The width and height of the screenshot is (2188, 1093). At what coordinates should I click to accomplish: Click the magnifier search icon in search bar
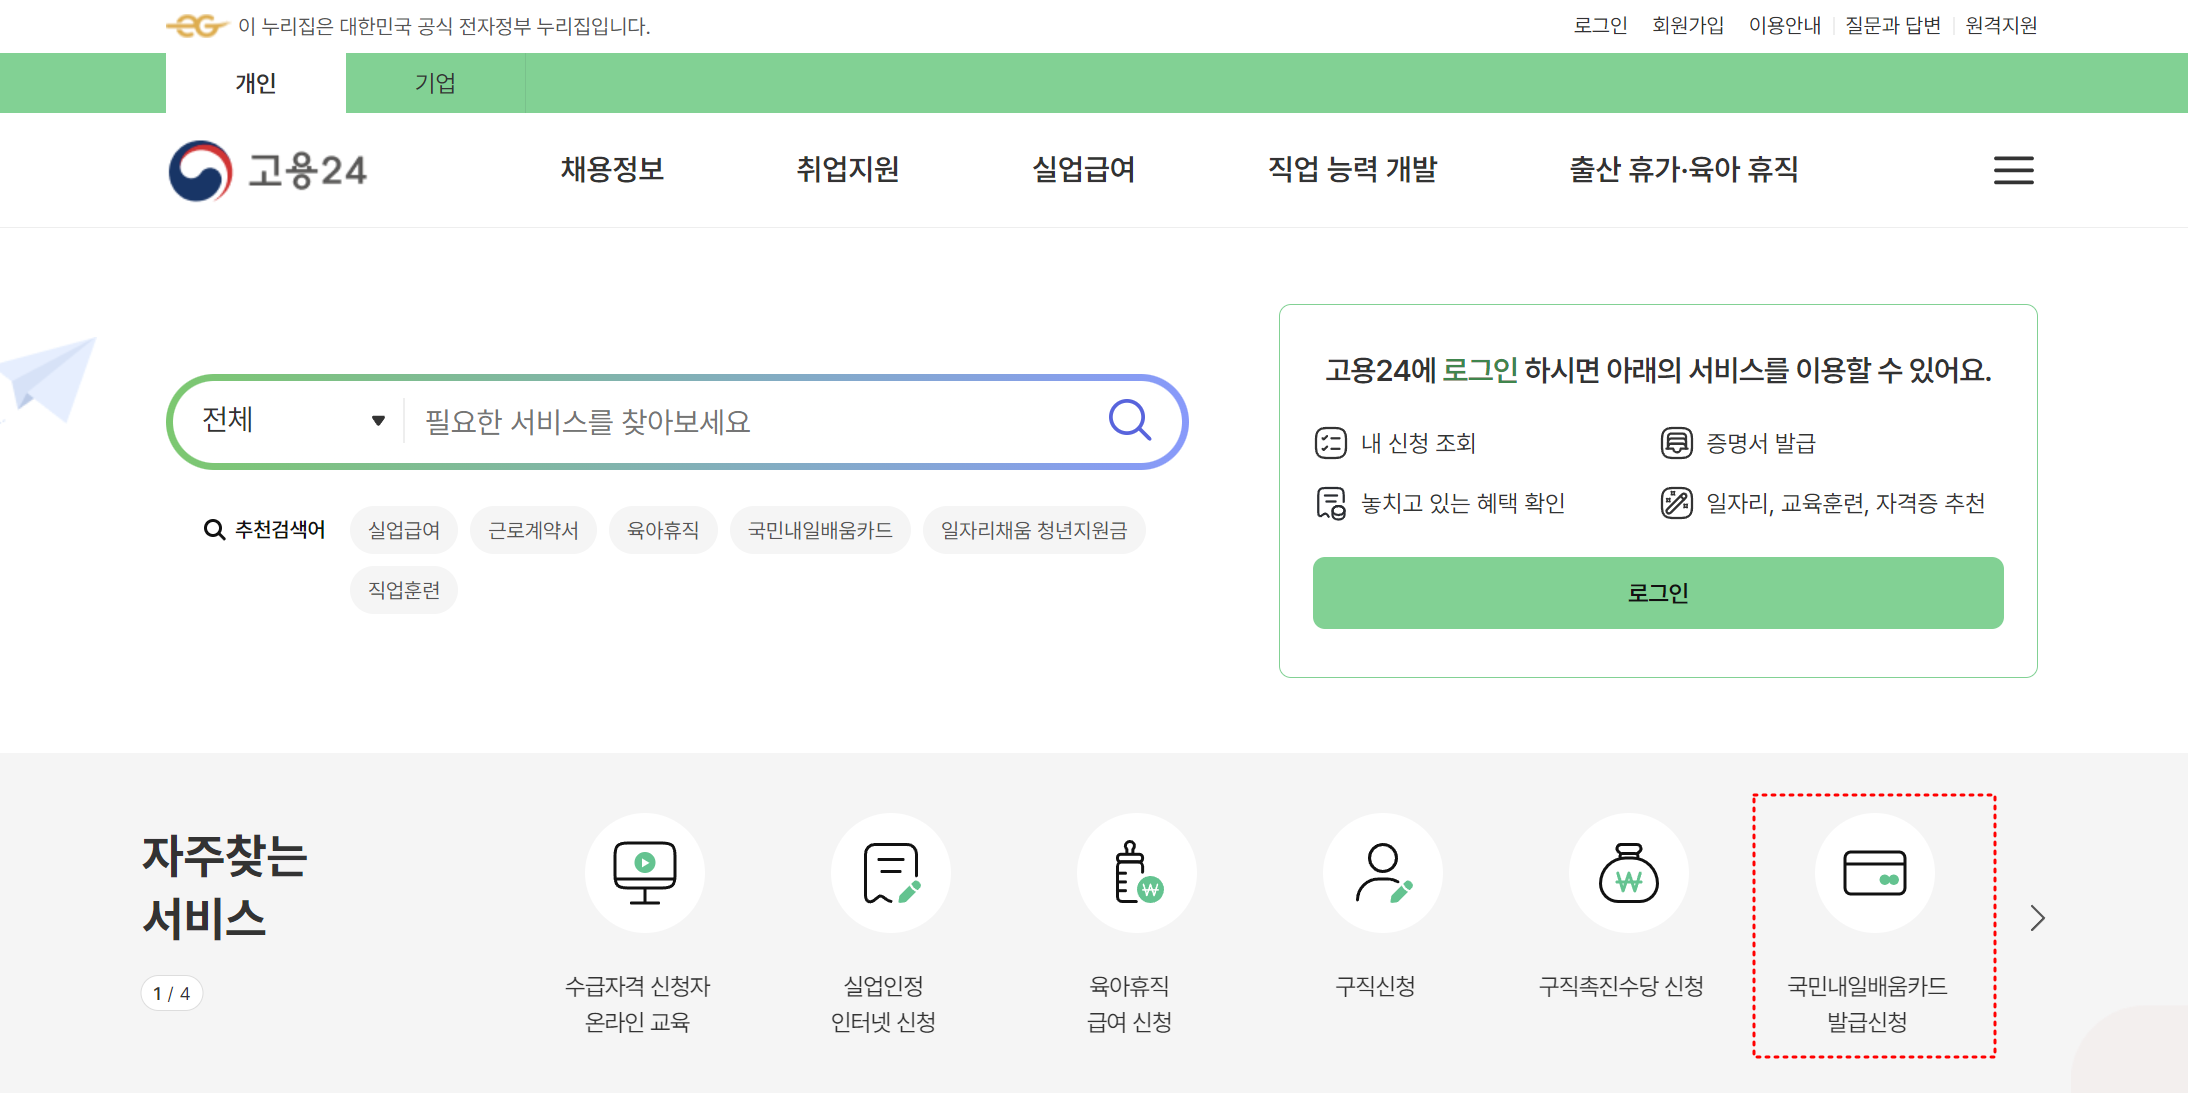1129,421
